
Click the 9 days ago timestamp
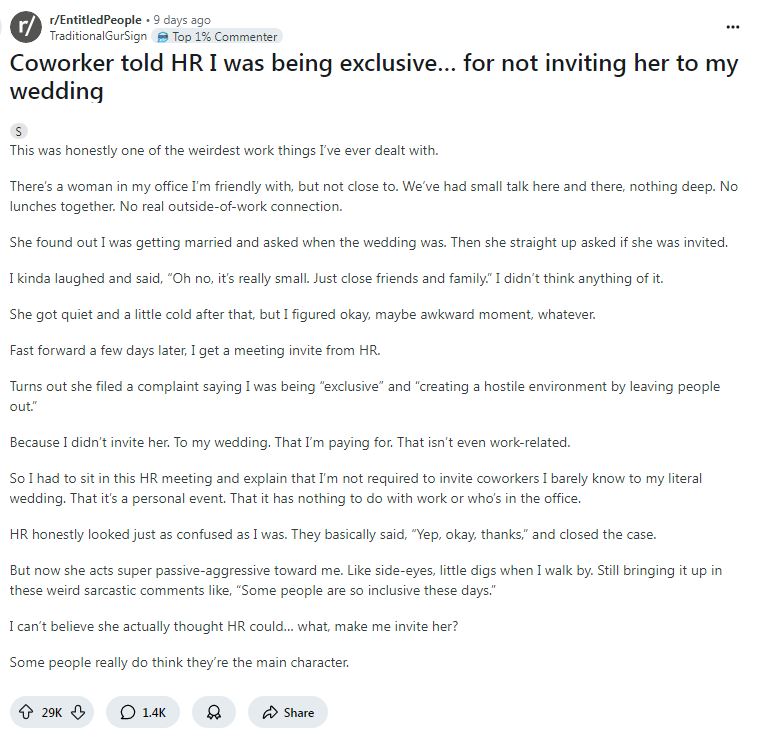(182, 20)
